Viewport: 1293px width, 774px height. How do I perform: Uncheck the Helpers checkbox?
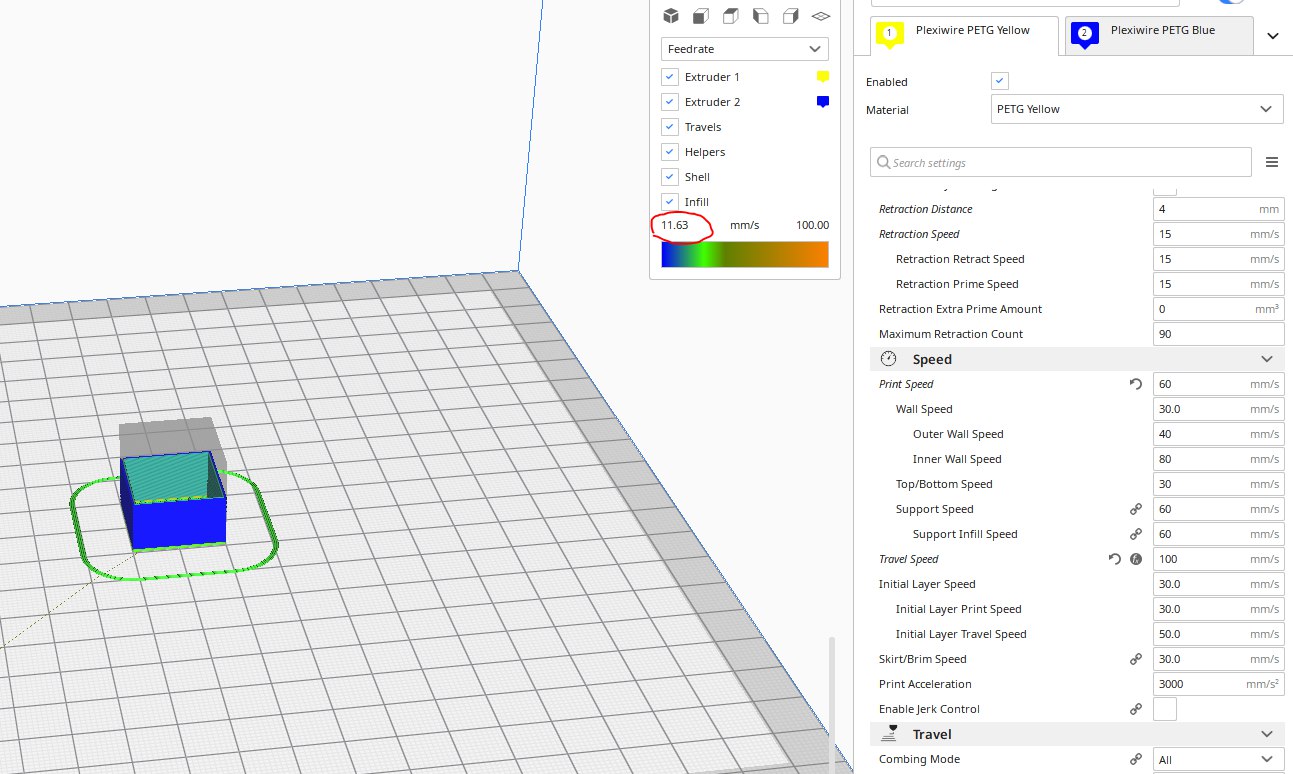670,152
